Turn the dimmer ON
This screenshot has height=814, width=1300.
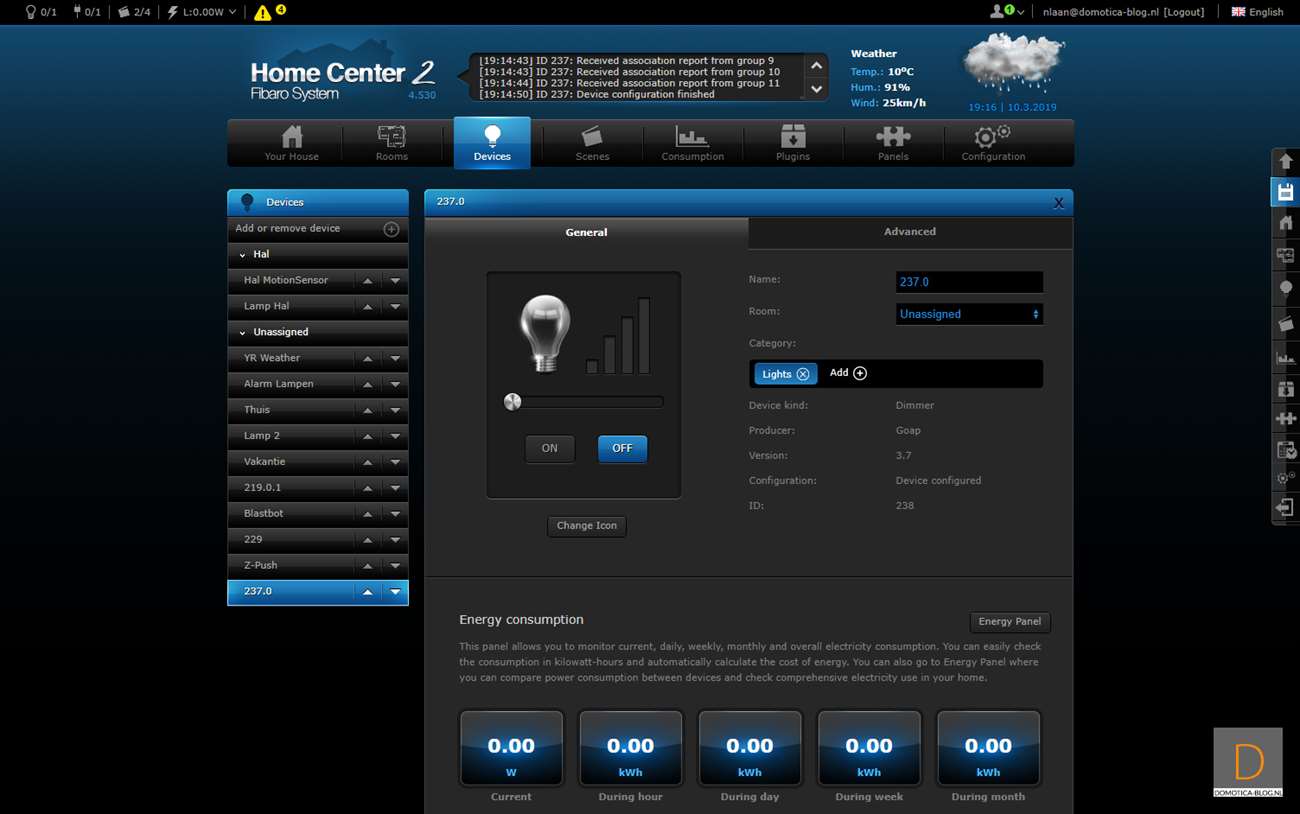[550, 449]
